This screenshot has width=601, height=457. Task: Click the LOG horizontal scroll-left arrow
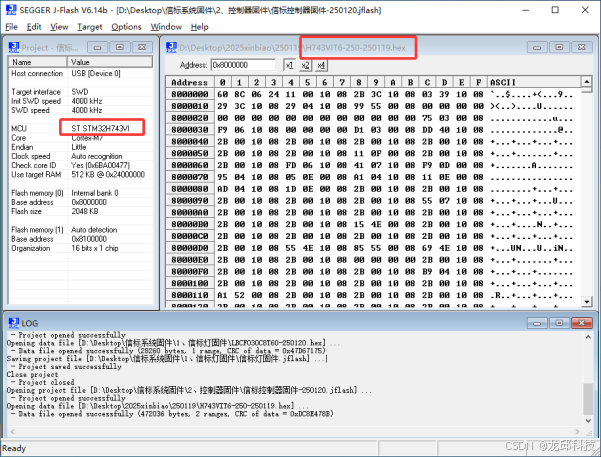pos(12,431)
